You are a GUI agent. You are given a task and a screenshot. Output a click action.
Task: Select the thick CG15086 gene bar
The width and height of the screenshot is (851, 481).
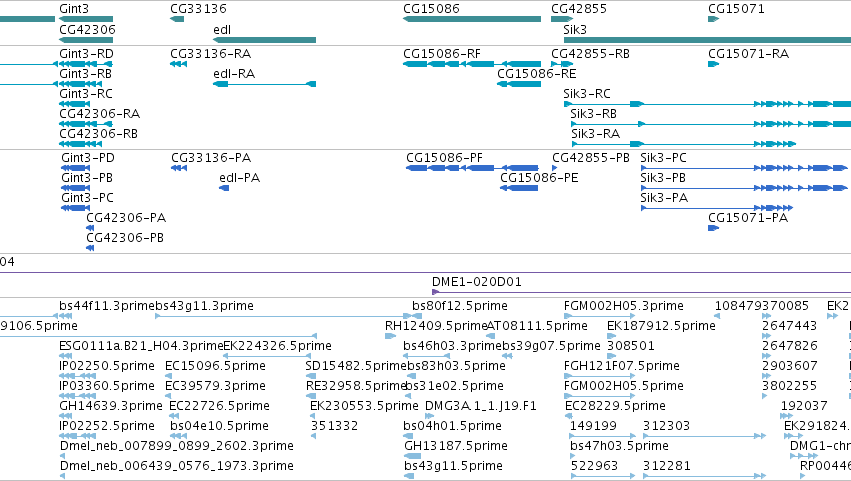coord(472,19)
